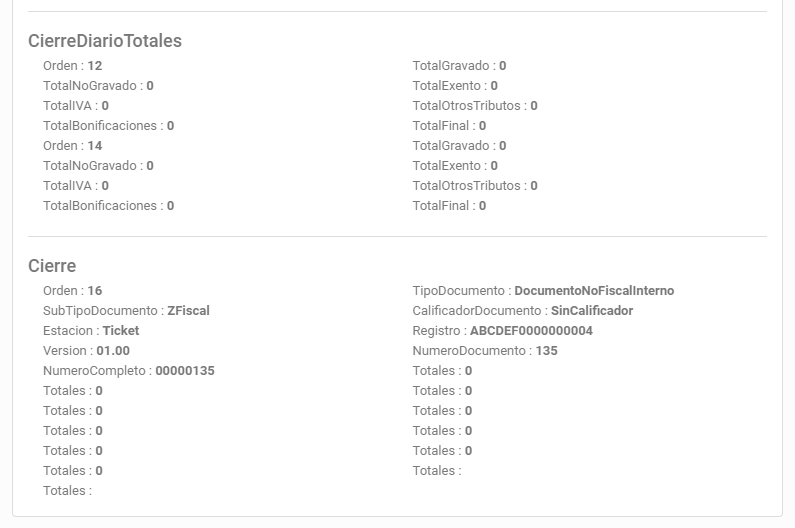Click the NumeroDocumento value 135
Screen dimensions: 795x528
[547, 351]
